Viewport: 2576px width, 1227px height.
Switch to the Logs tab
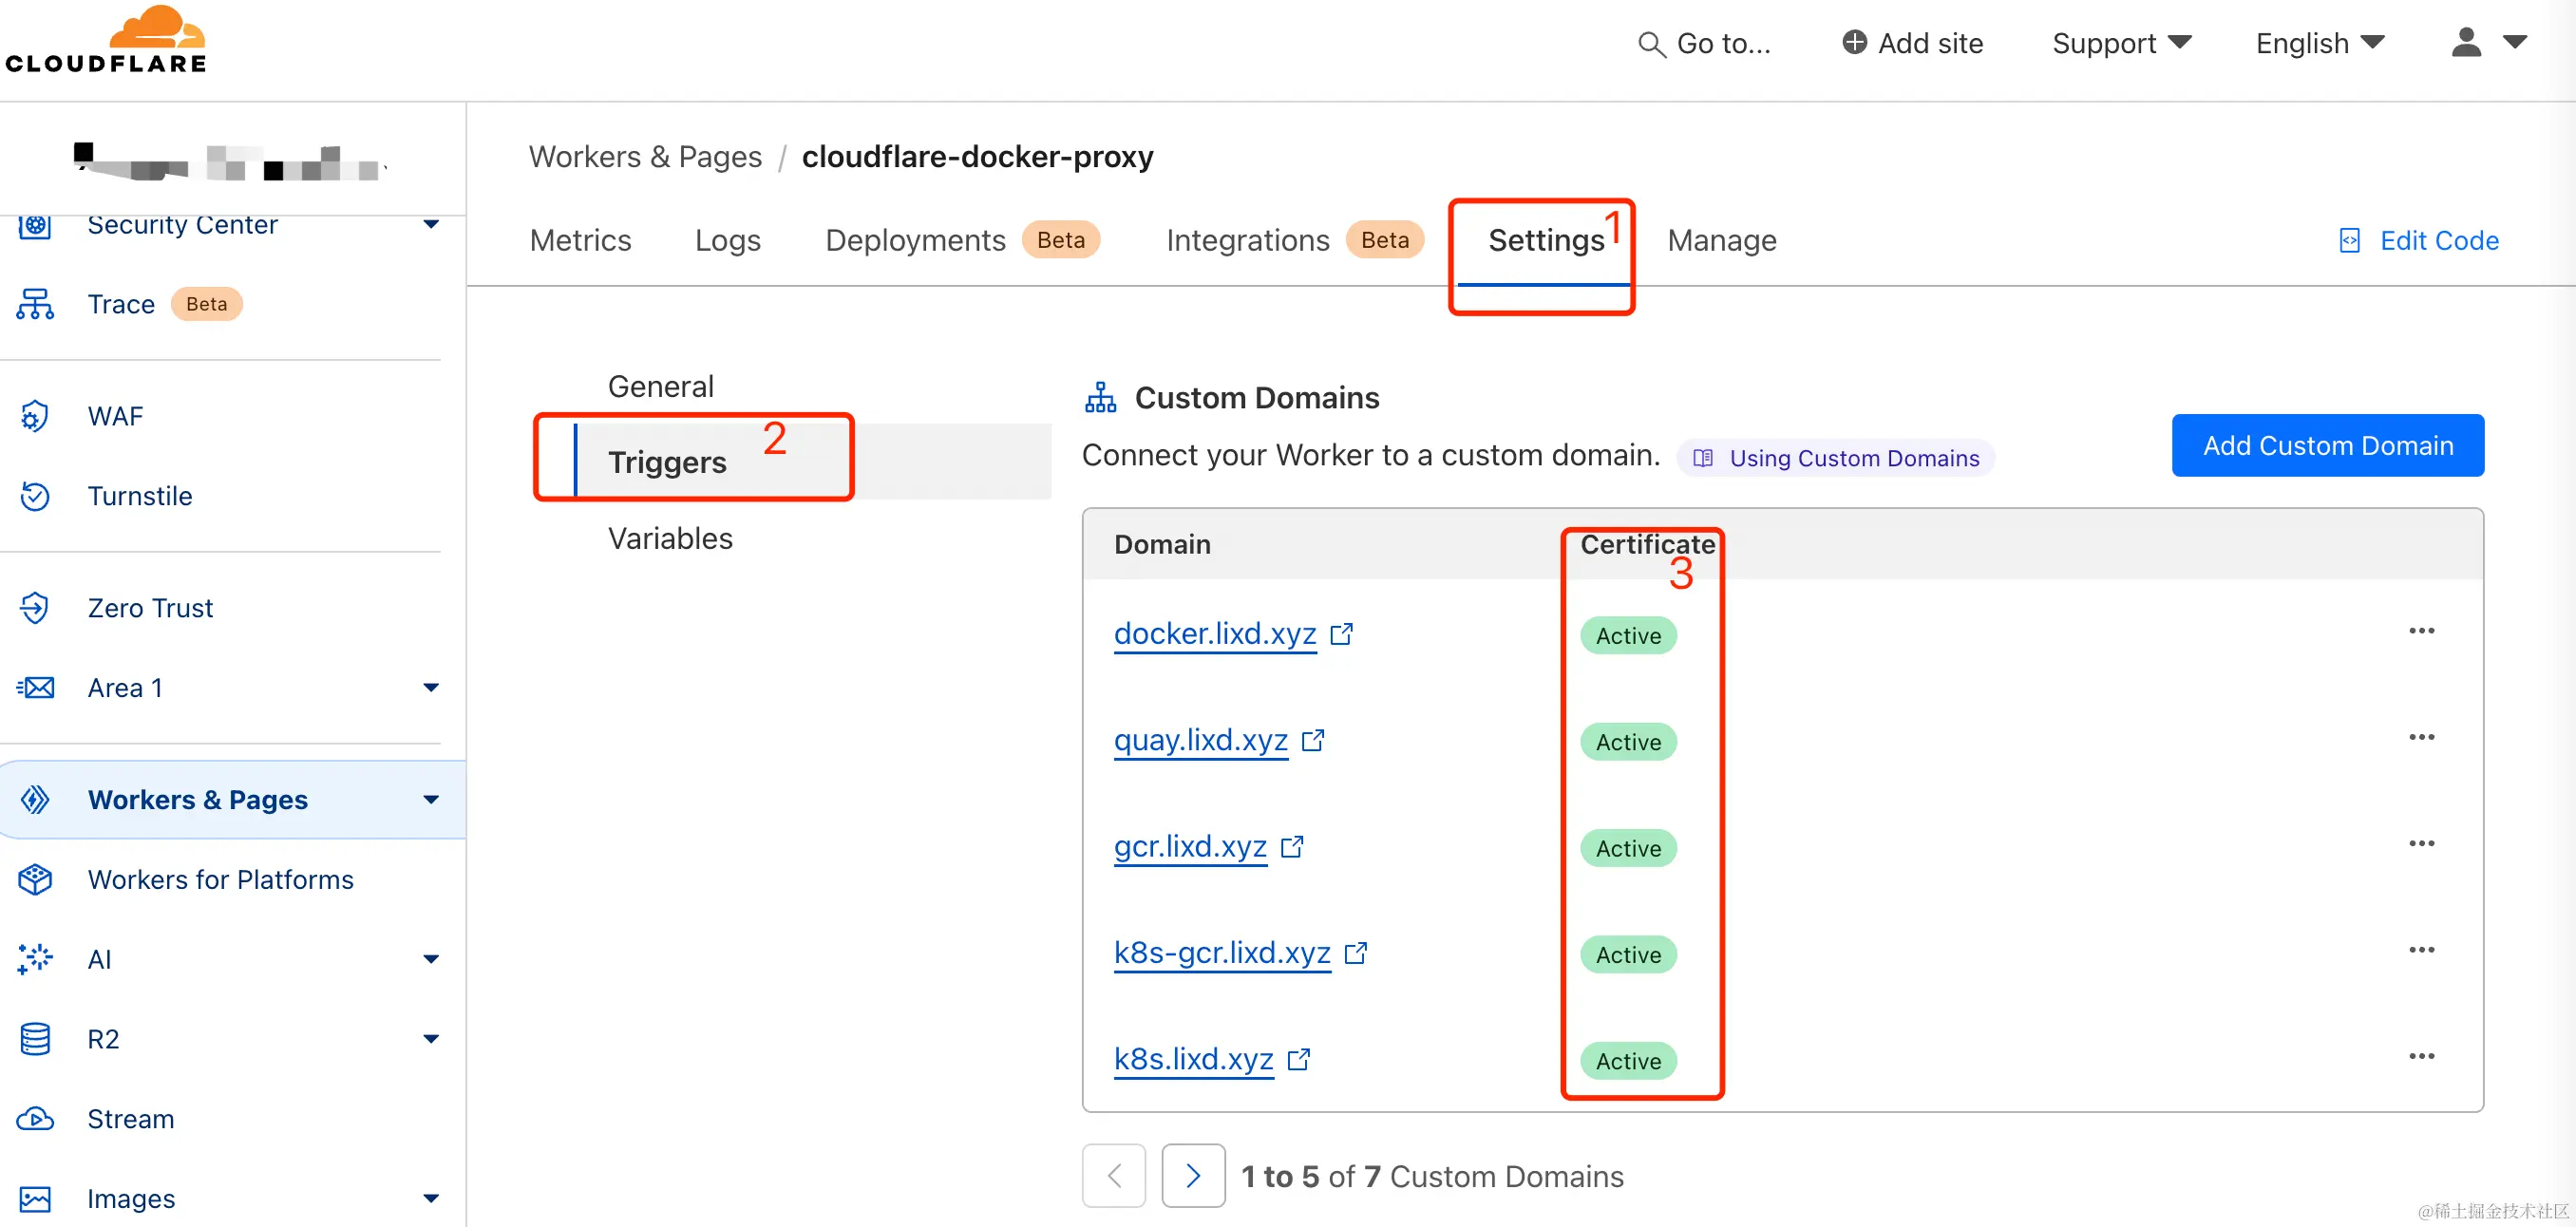[x=728, y=241]
